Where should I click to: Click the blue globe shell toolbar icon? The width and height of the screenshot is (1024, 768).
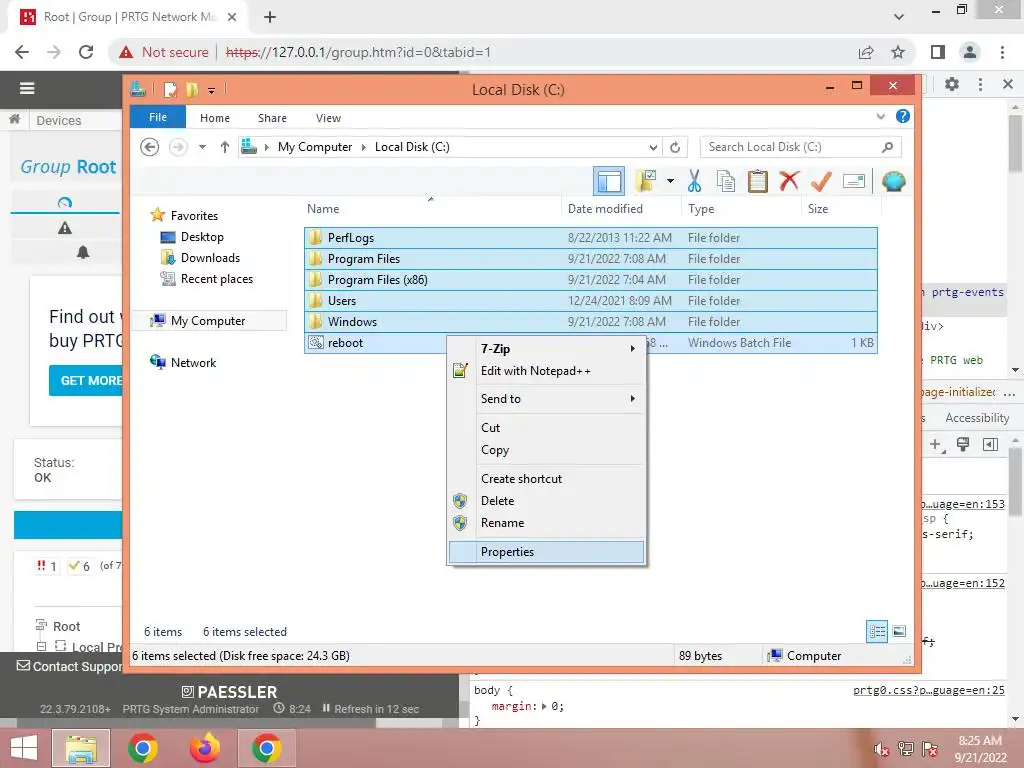(x=893, y=181)
